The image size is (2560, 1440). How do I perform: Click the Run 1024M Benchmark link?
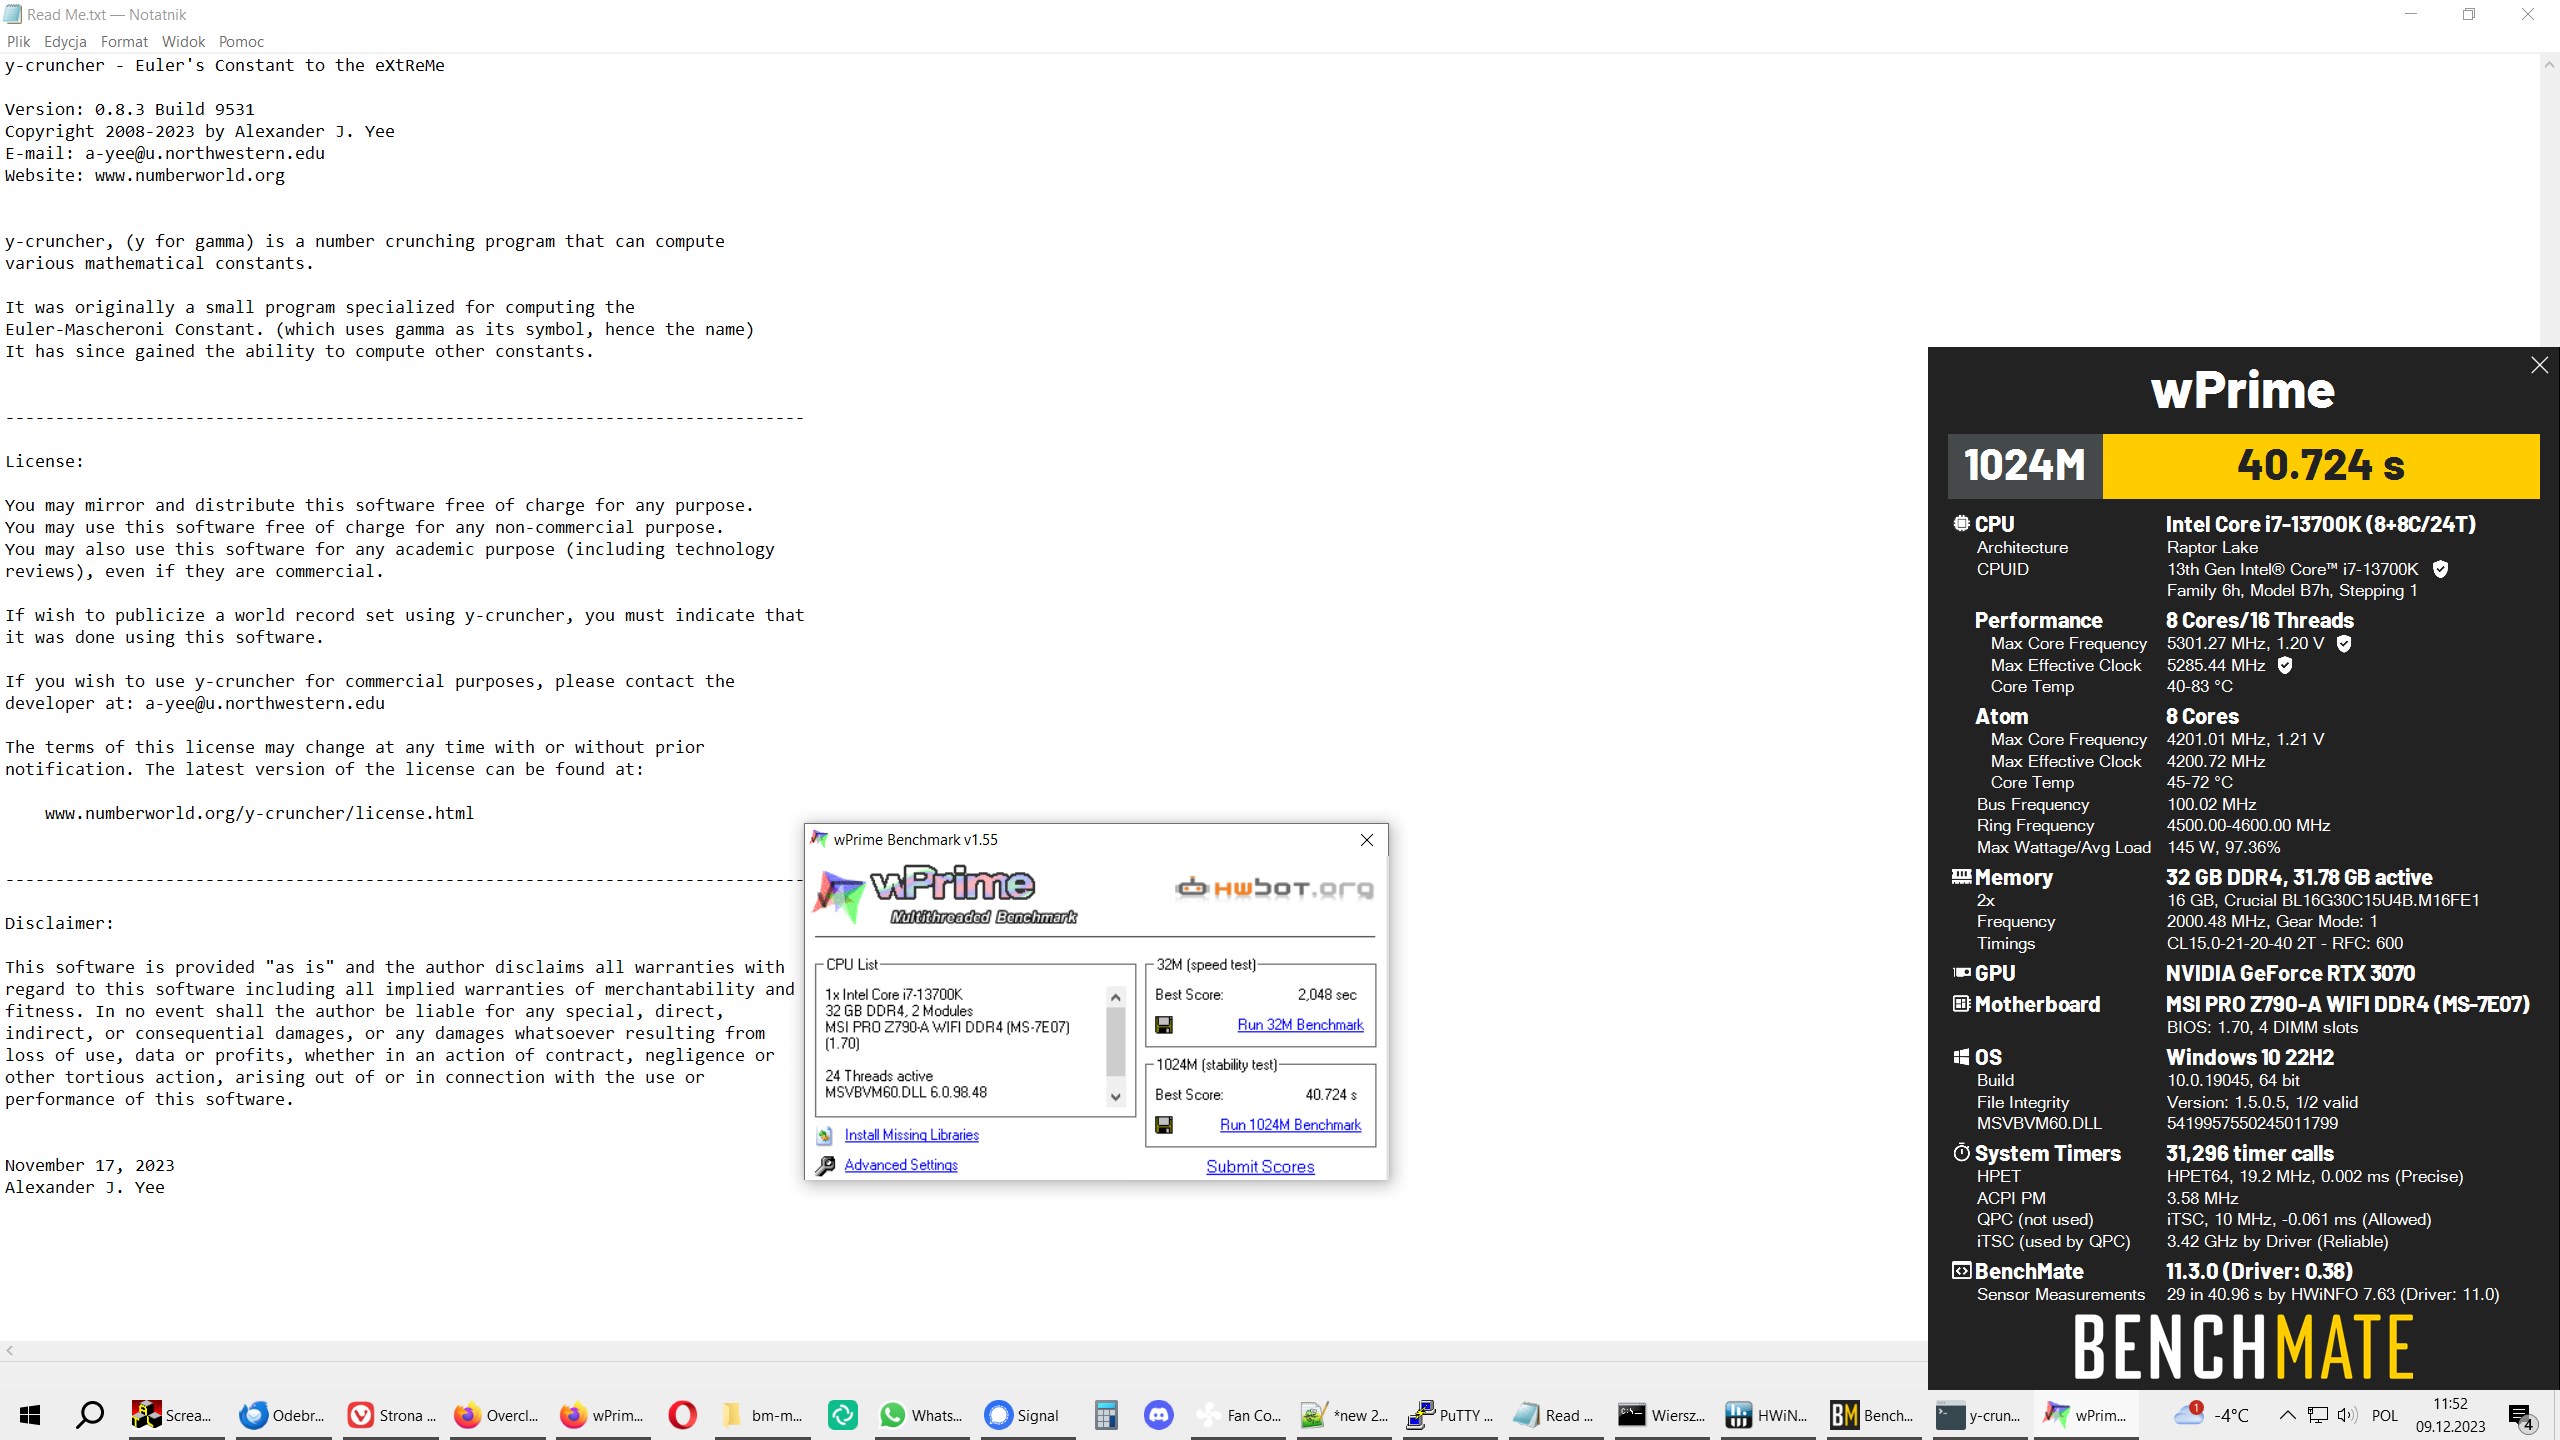tap(1290, 1124)
